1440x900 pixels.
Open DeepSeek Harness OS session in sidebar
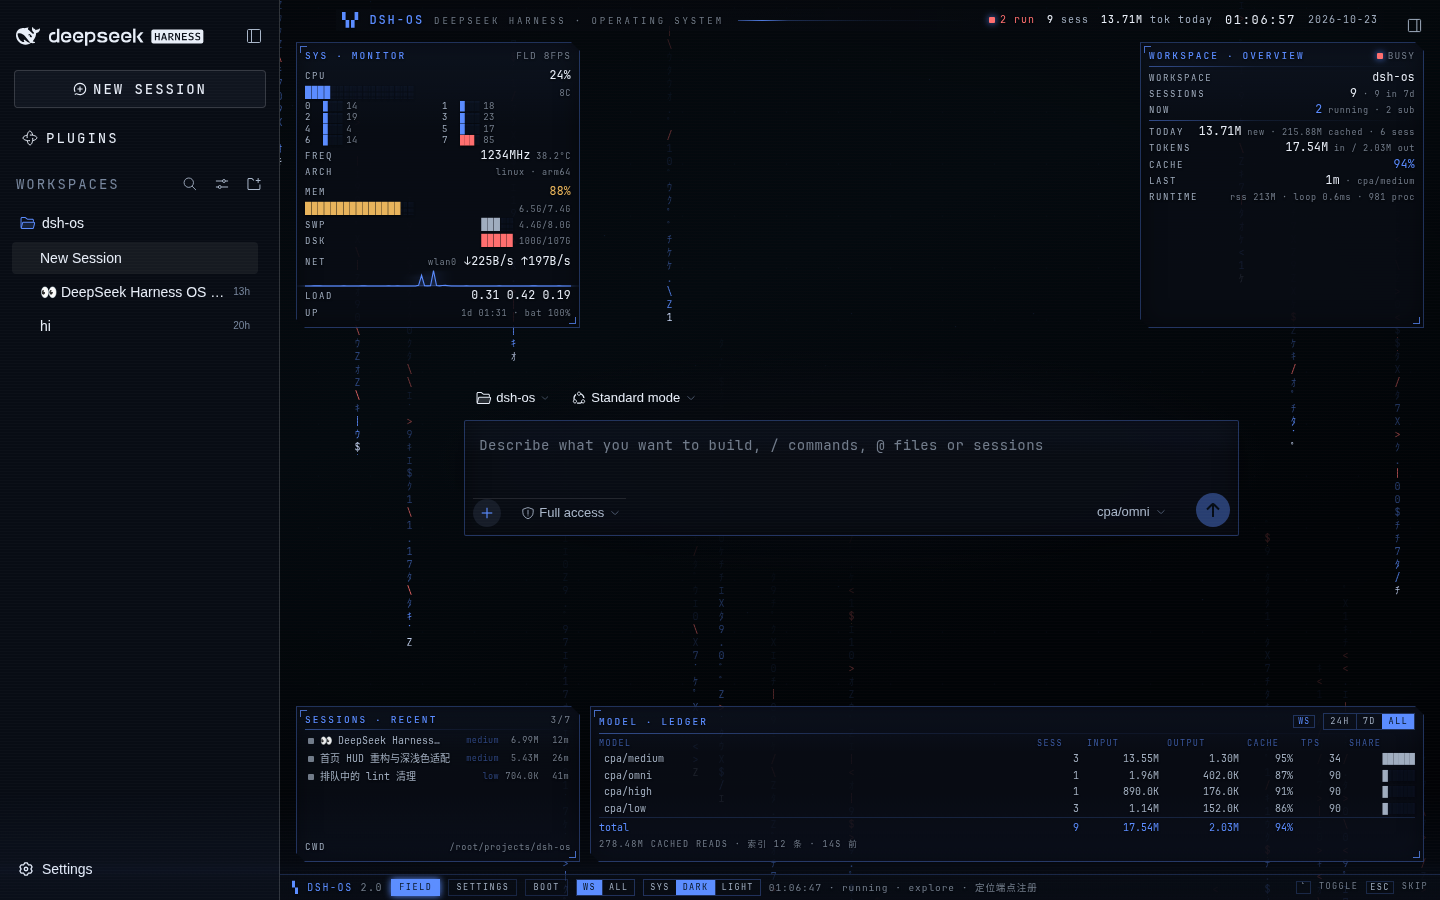135,292
